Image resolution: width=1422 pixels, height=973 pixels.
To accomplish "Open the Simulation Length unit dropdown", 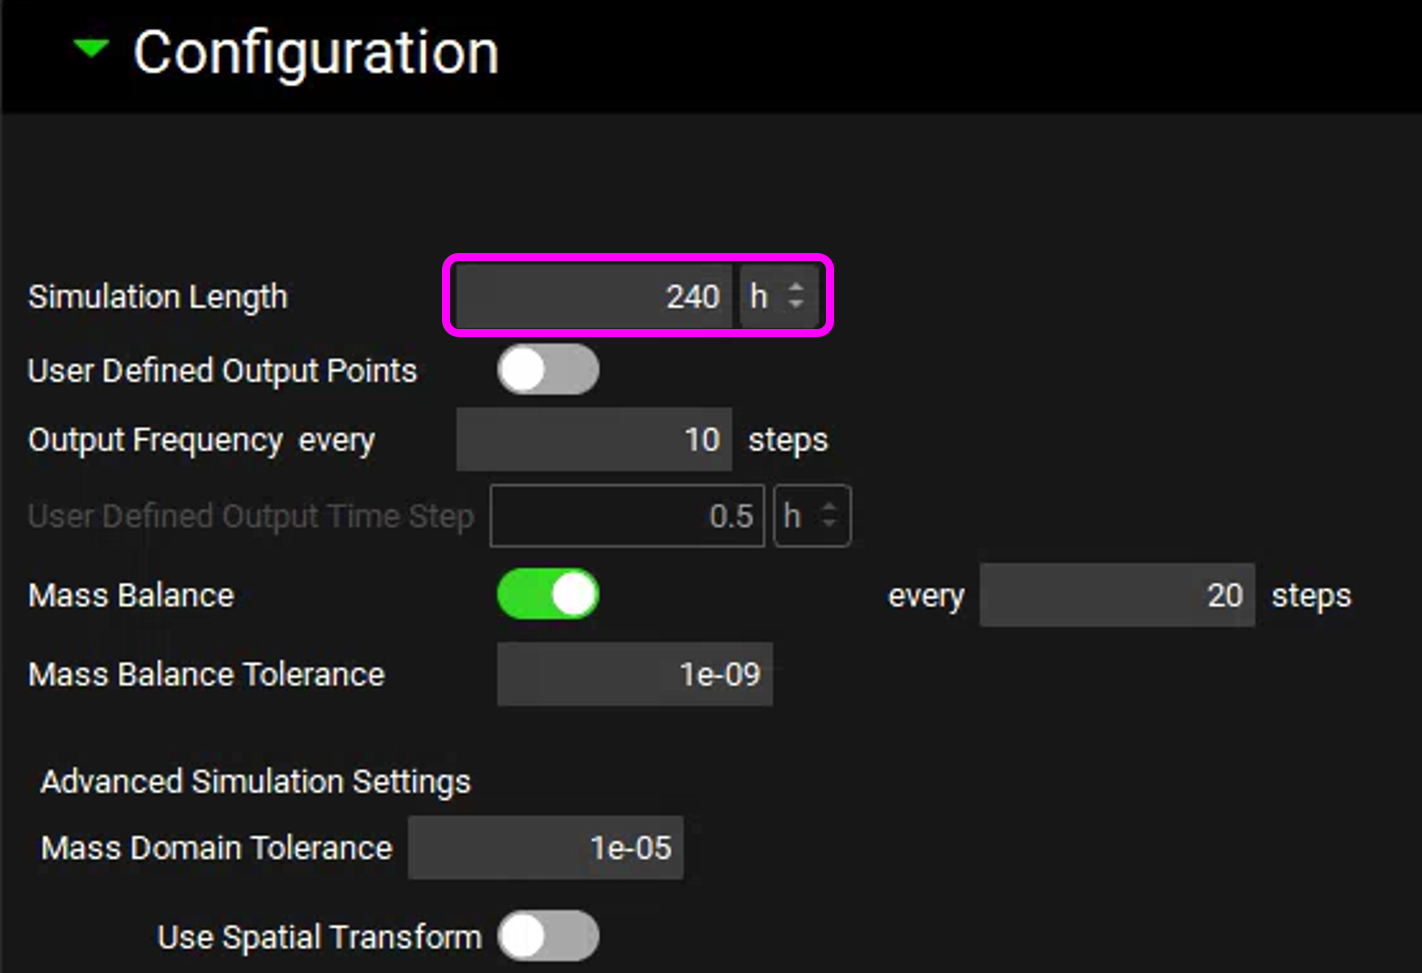I will [778, 296].
